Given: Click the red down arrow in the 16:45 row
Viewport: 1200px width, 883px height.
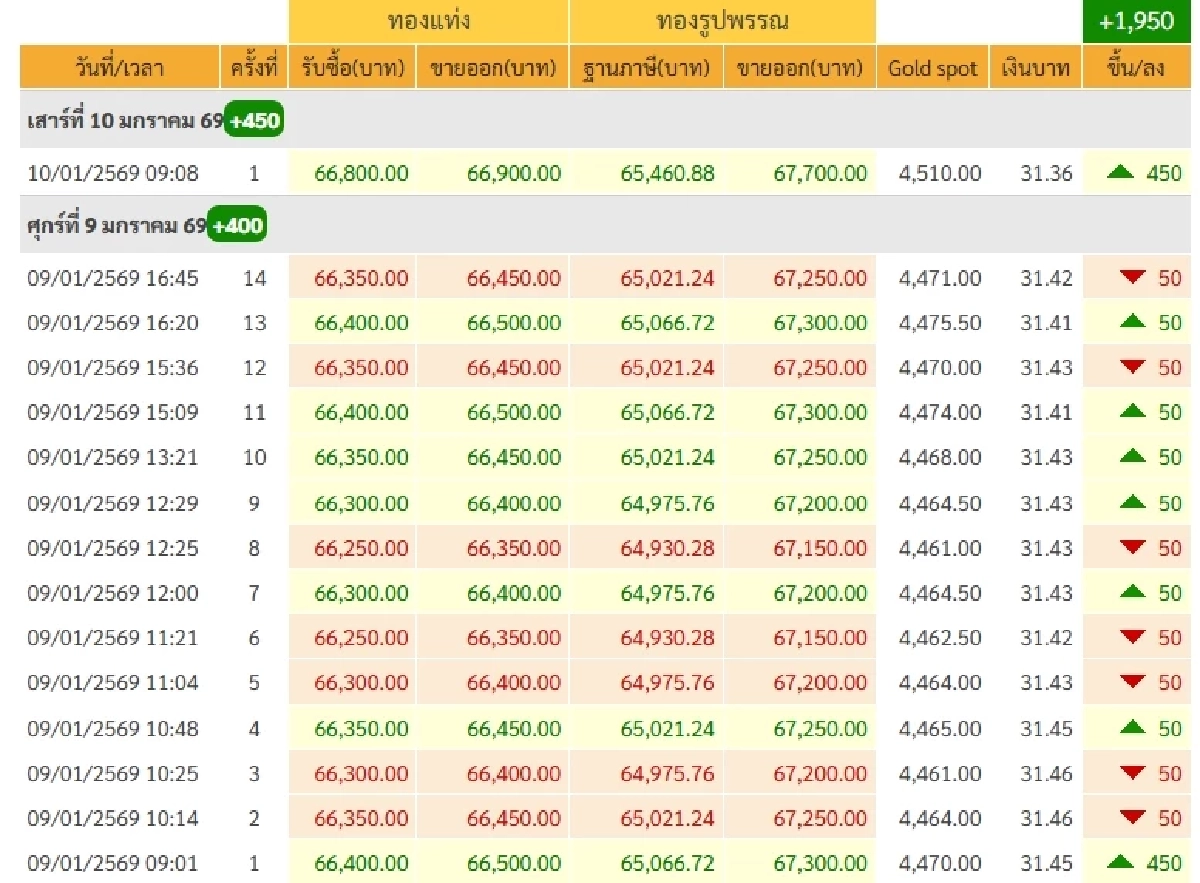Looking at the screenshot, I should (1133, 278).
